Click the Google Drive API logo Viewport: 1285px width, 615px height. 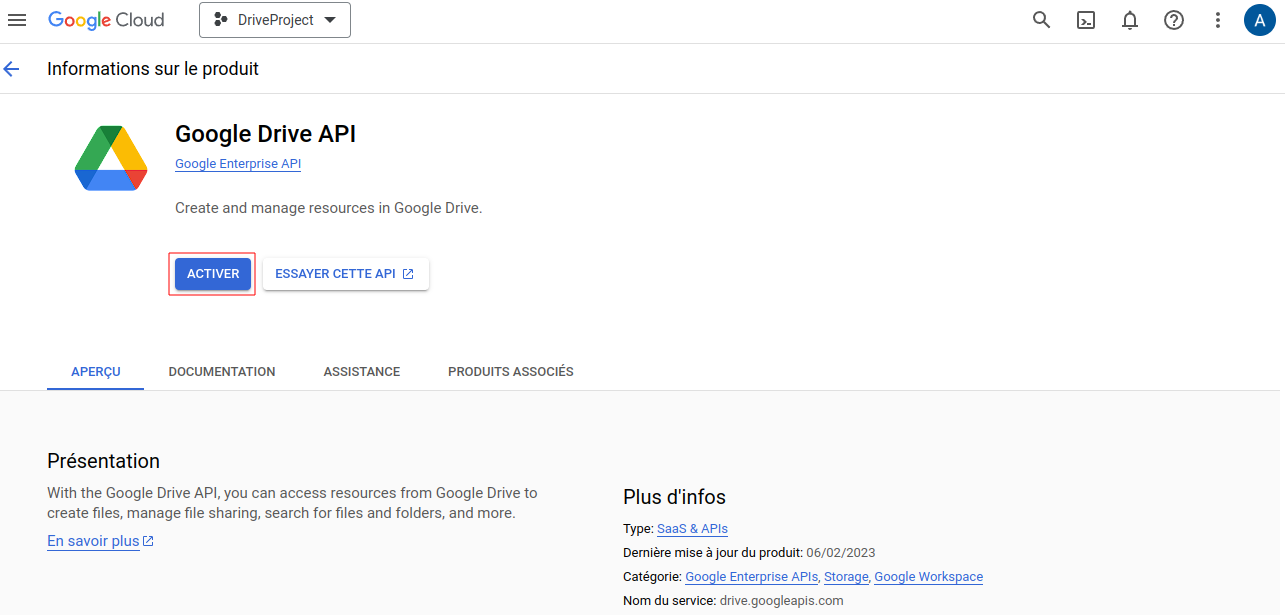[x=110, y=157]
